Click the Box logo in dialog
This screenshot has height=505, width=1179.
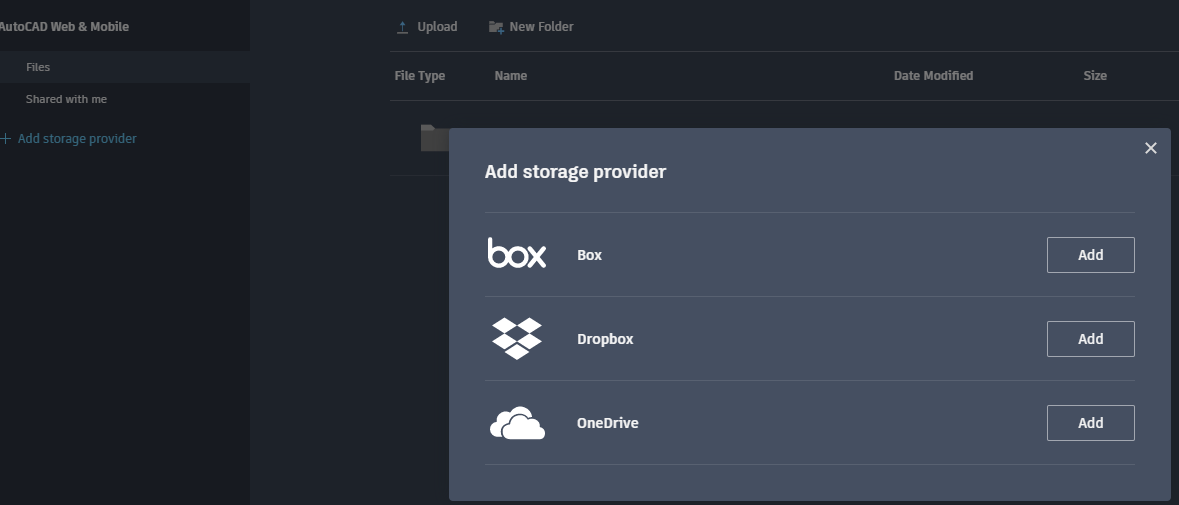click(517, 253)
